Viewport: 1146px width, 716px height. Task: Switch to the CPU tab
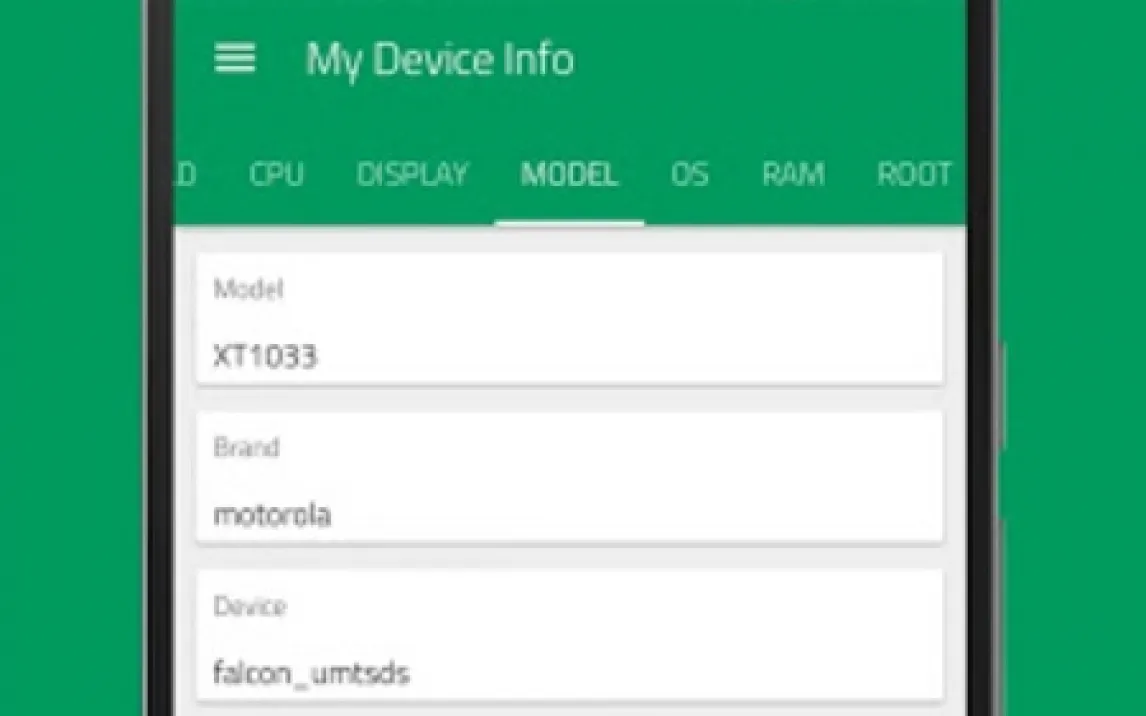click(276, 174)
